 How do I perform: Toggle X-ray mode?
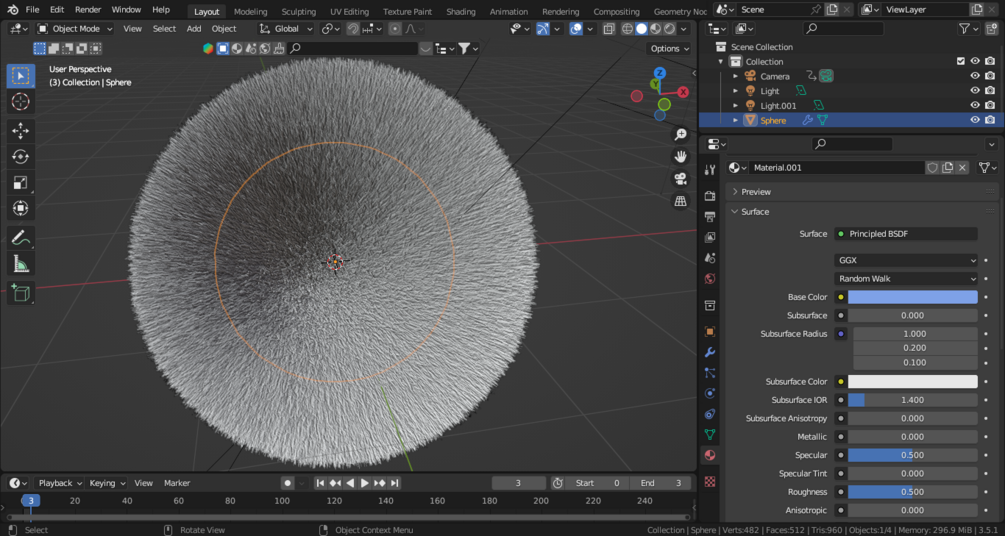click(x=609, y=29)
